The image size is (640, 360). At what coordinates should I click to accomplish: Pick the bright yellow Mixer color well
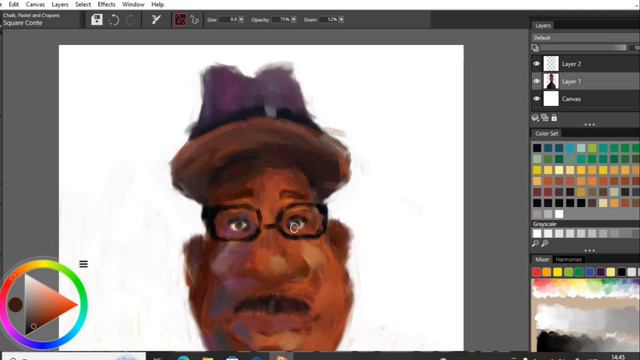click(x=558, y=272)
